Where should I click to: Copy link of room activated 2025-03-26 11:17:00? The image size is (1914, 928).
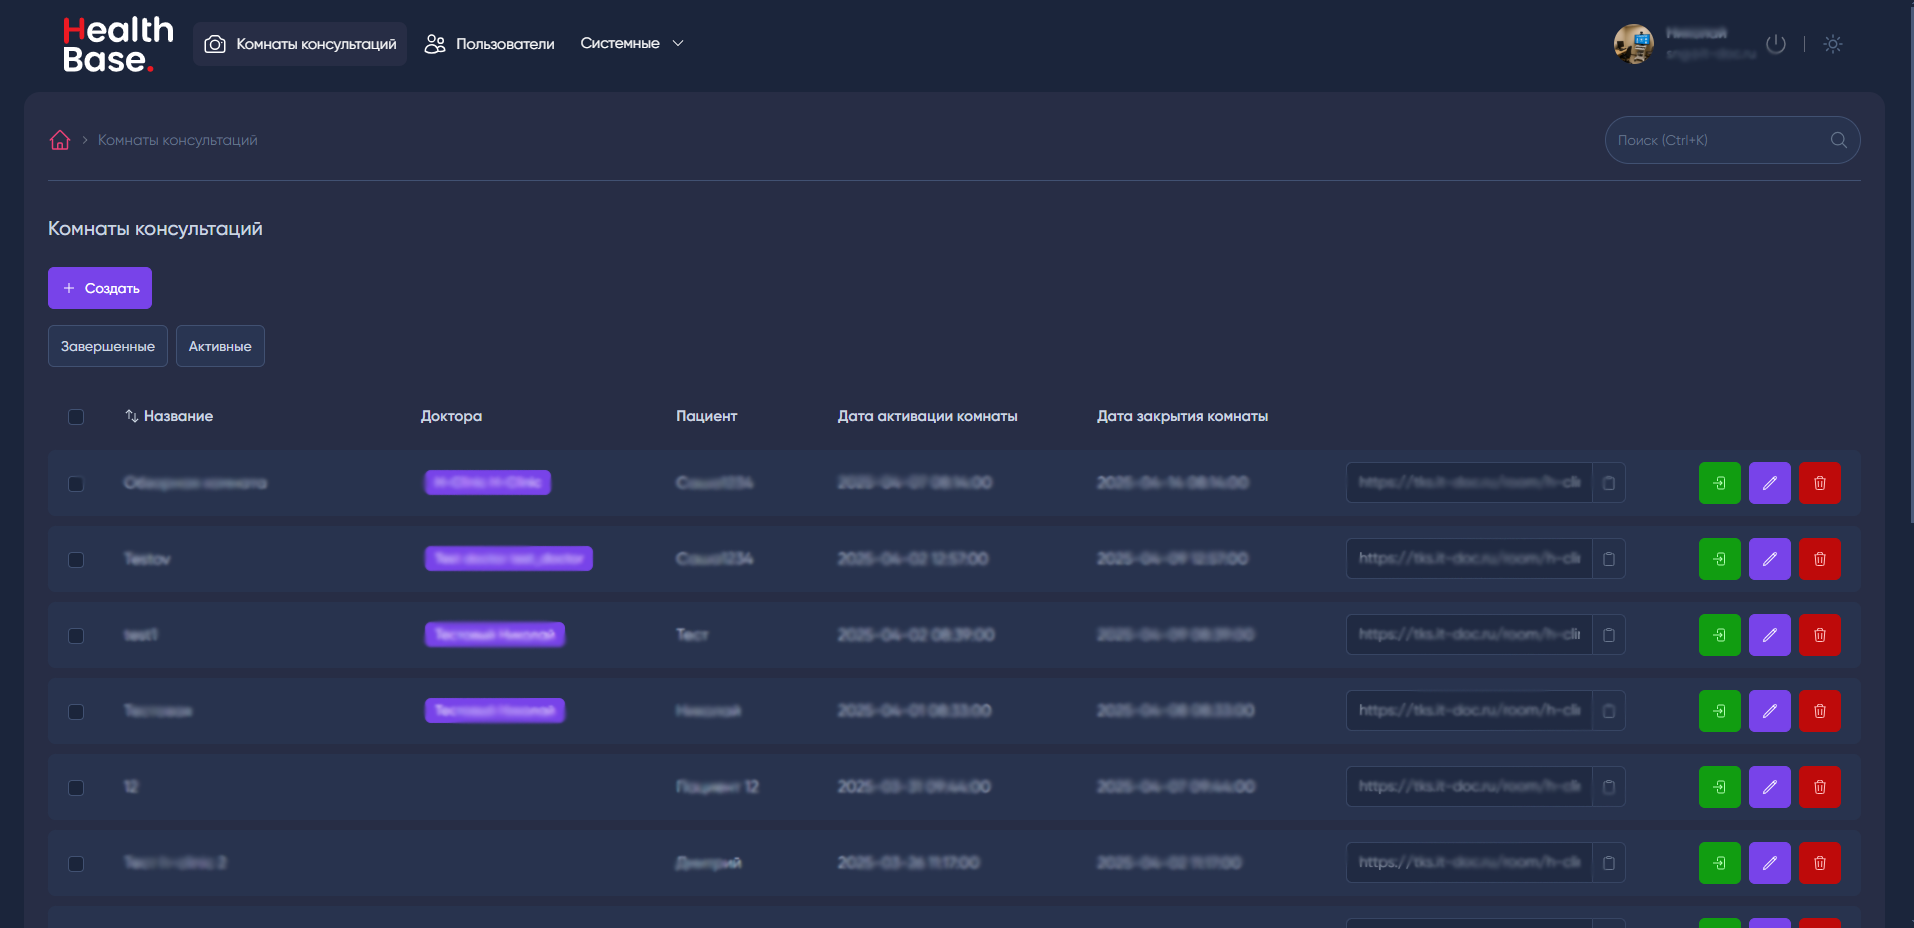1609,863
